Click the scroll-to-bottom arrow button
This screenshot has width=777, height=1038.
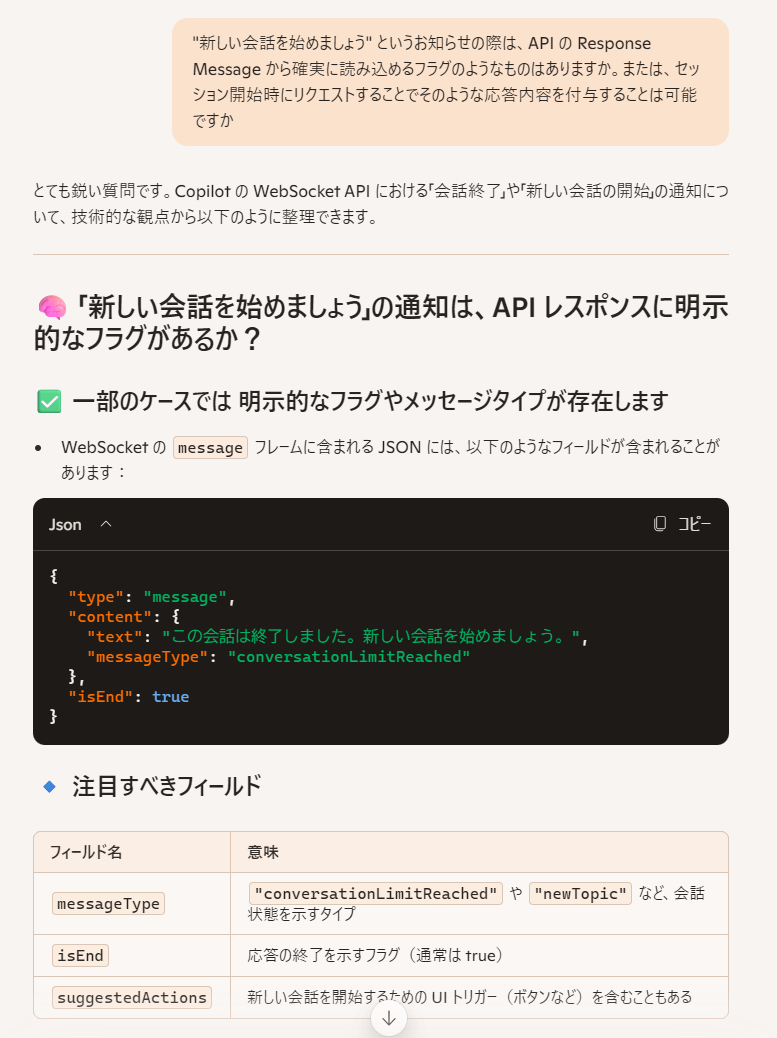[388, 1018]
